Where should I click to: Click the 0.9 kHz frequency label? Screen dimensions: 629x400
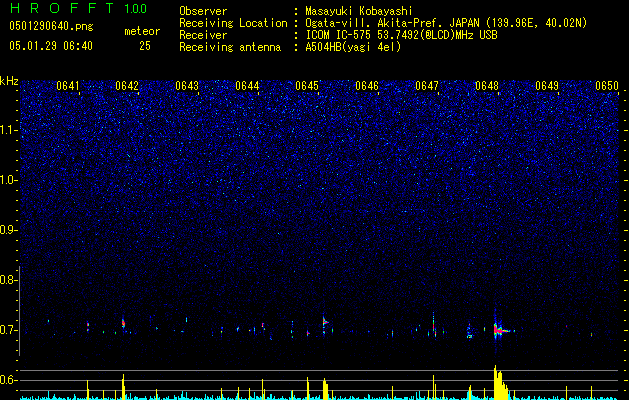(x=8, y=230)
